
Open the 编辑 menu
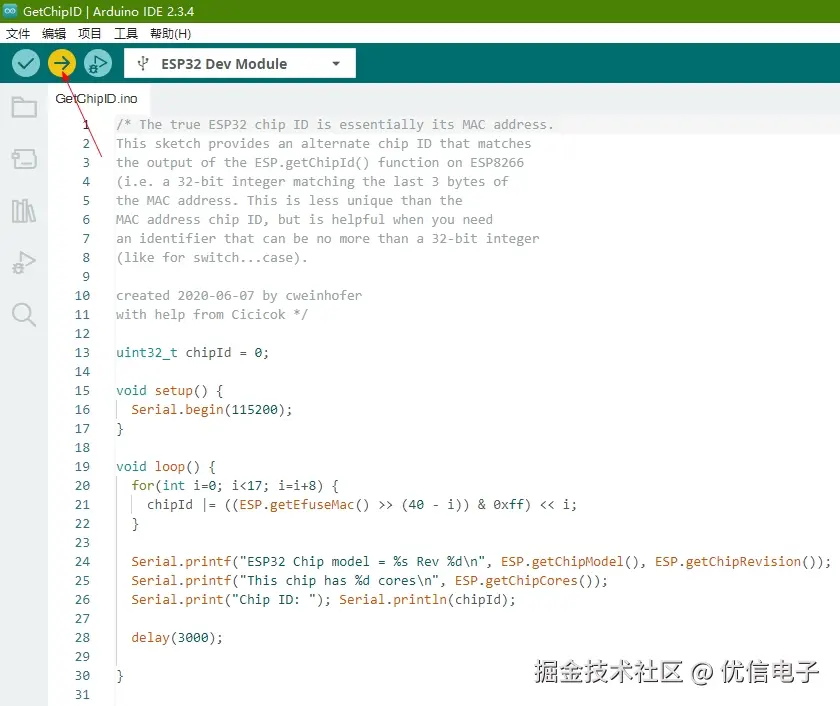54,34
